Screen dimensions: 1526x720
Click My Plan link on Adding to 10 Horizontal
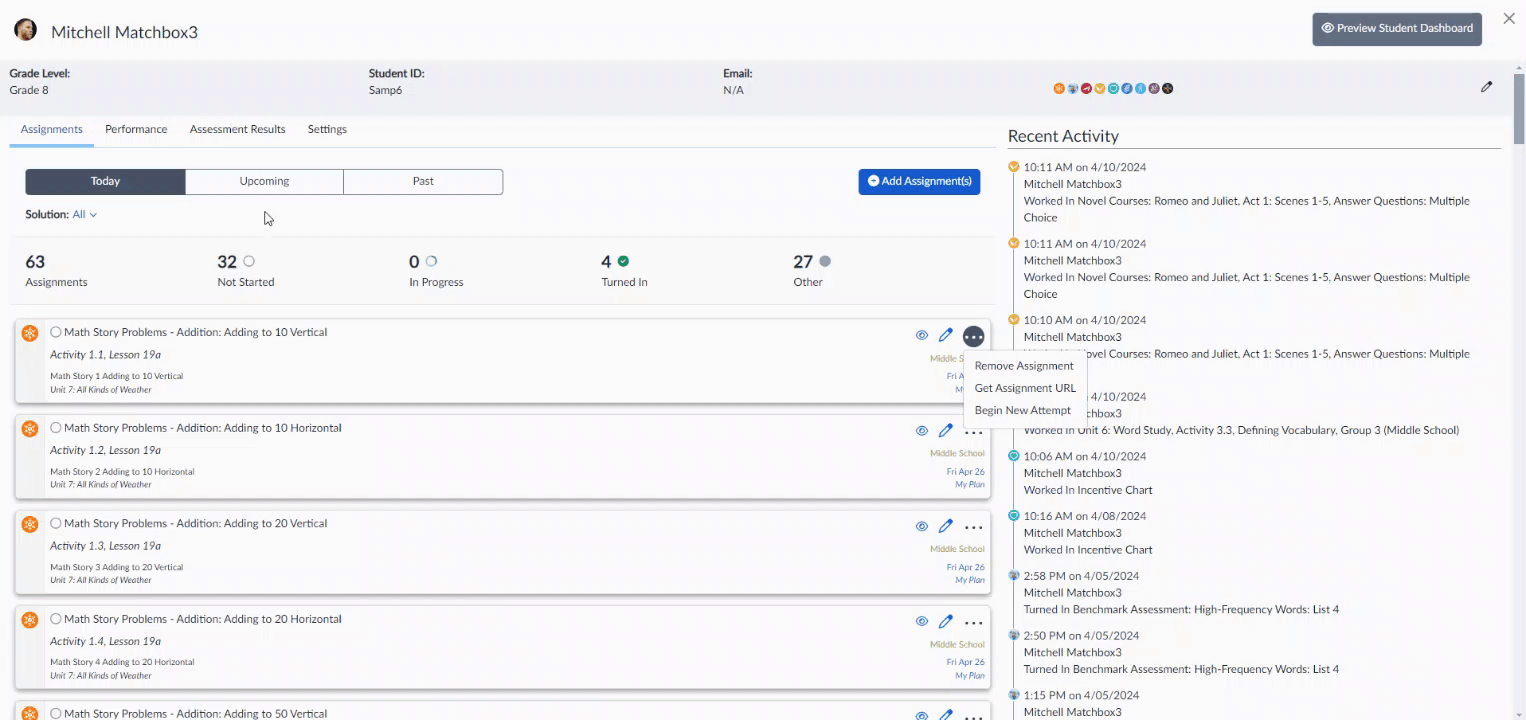(970, 484)
